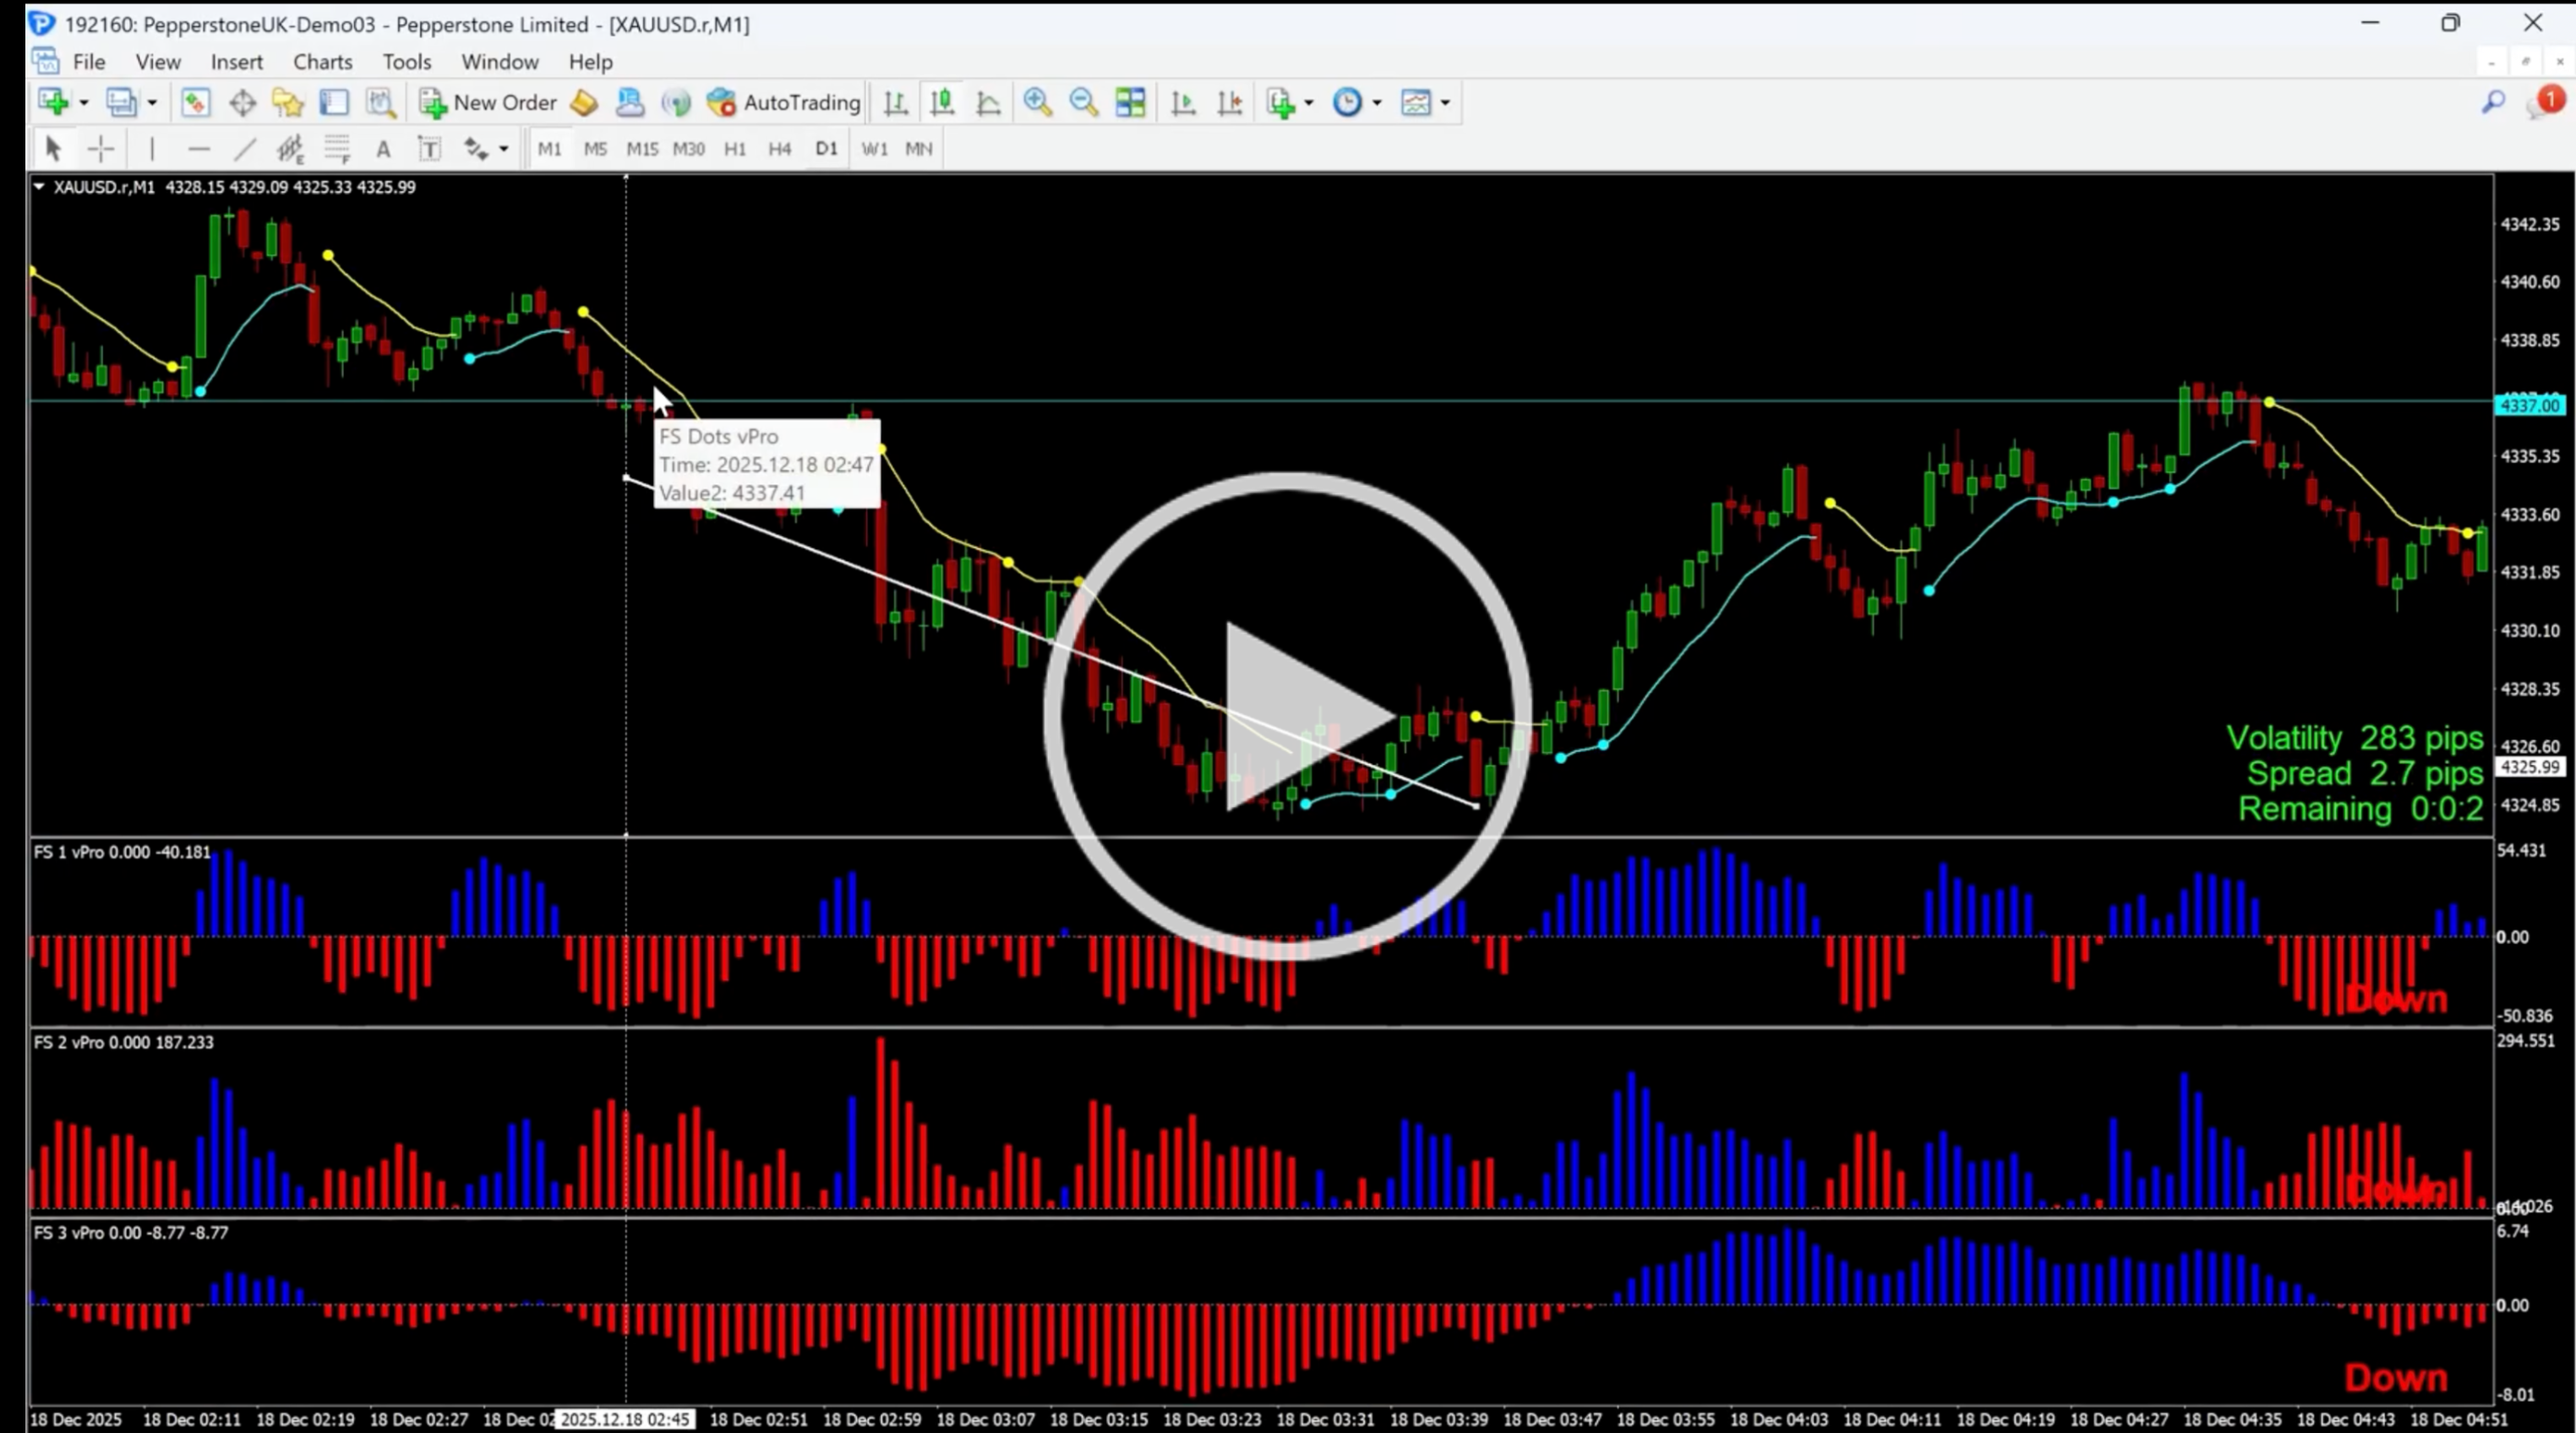Click the Zoom In magnifier icon

click(x=1037, y=102)
